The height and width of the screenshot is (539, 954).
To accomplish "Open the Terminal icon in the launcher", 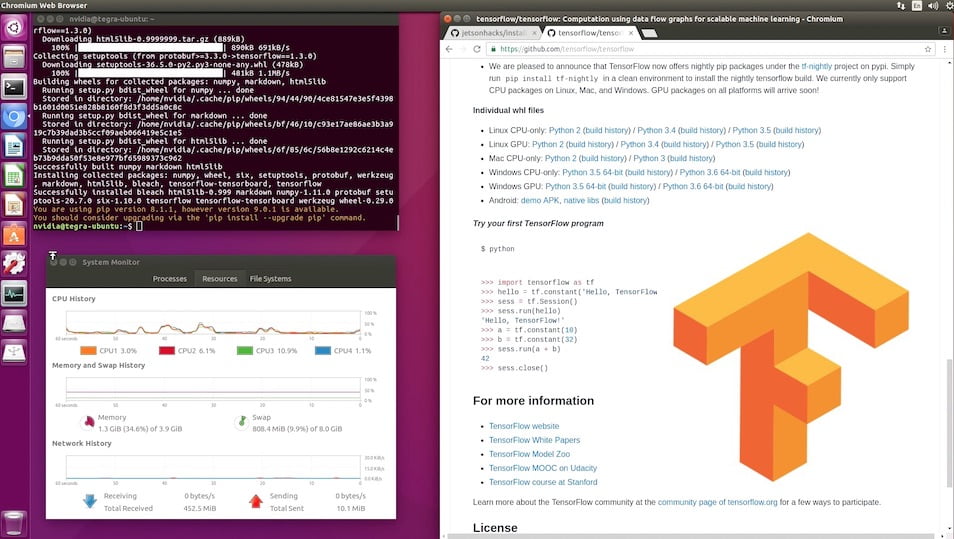I will click(x=14, y=88).
